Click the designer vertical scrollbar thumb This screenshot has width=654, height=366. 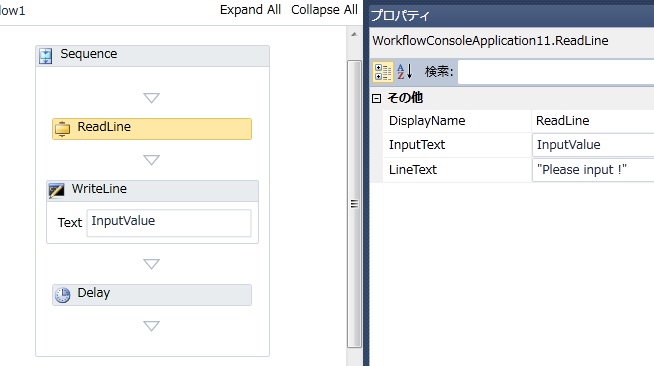tap(354, 203)
